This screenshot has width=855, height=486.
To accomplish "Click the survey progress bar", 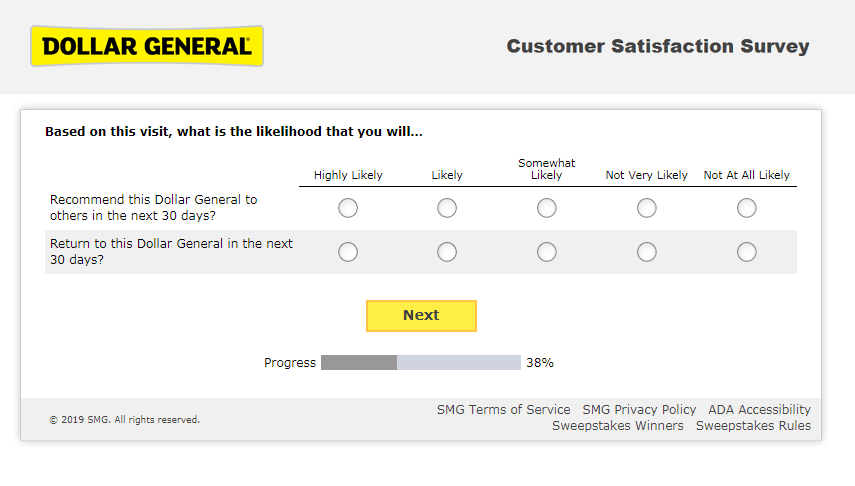I will click(x=420, y=363).
